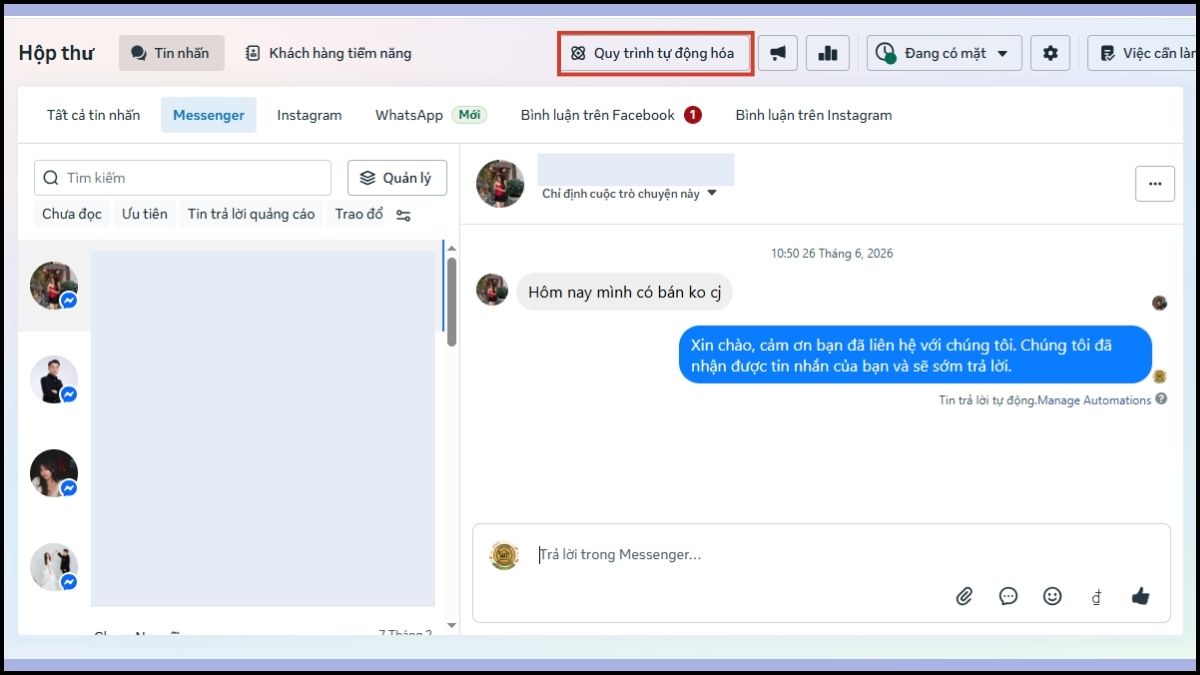The height and width of the screenshot is (675, 1200).
Task: Focus the Tìm kiếm search field
Action: [x=183, y=178]
